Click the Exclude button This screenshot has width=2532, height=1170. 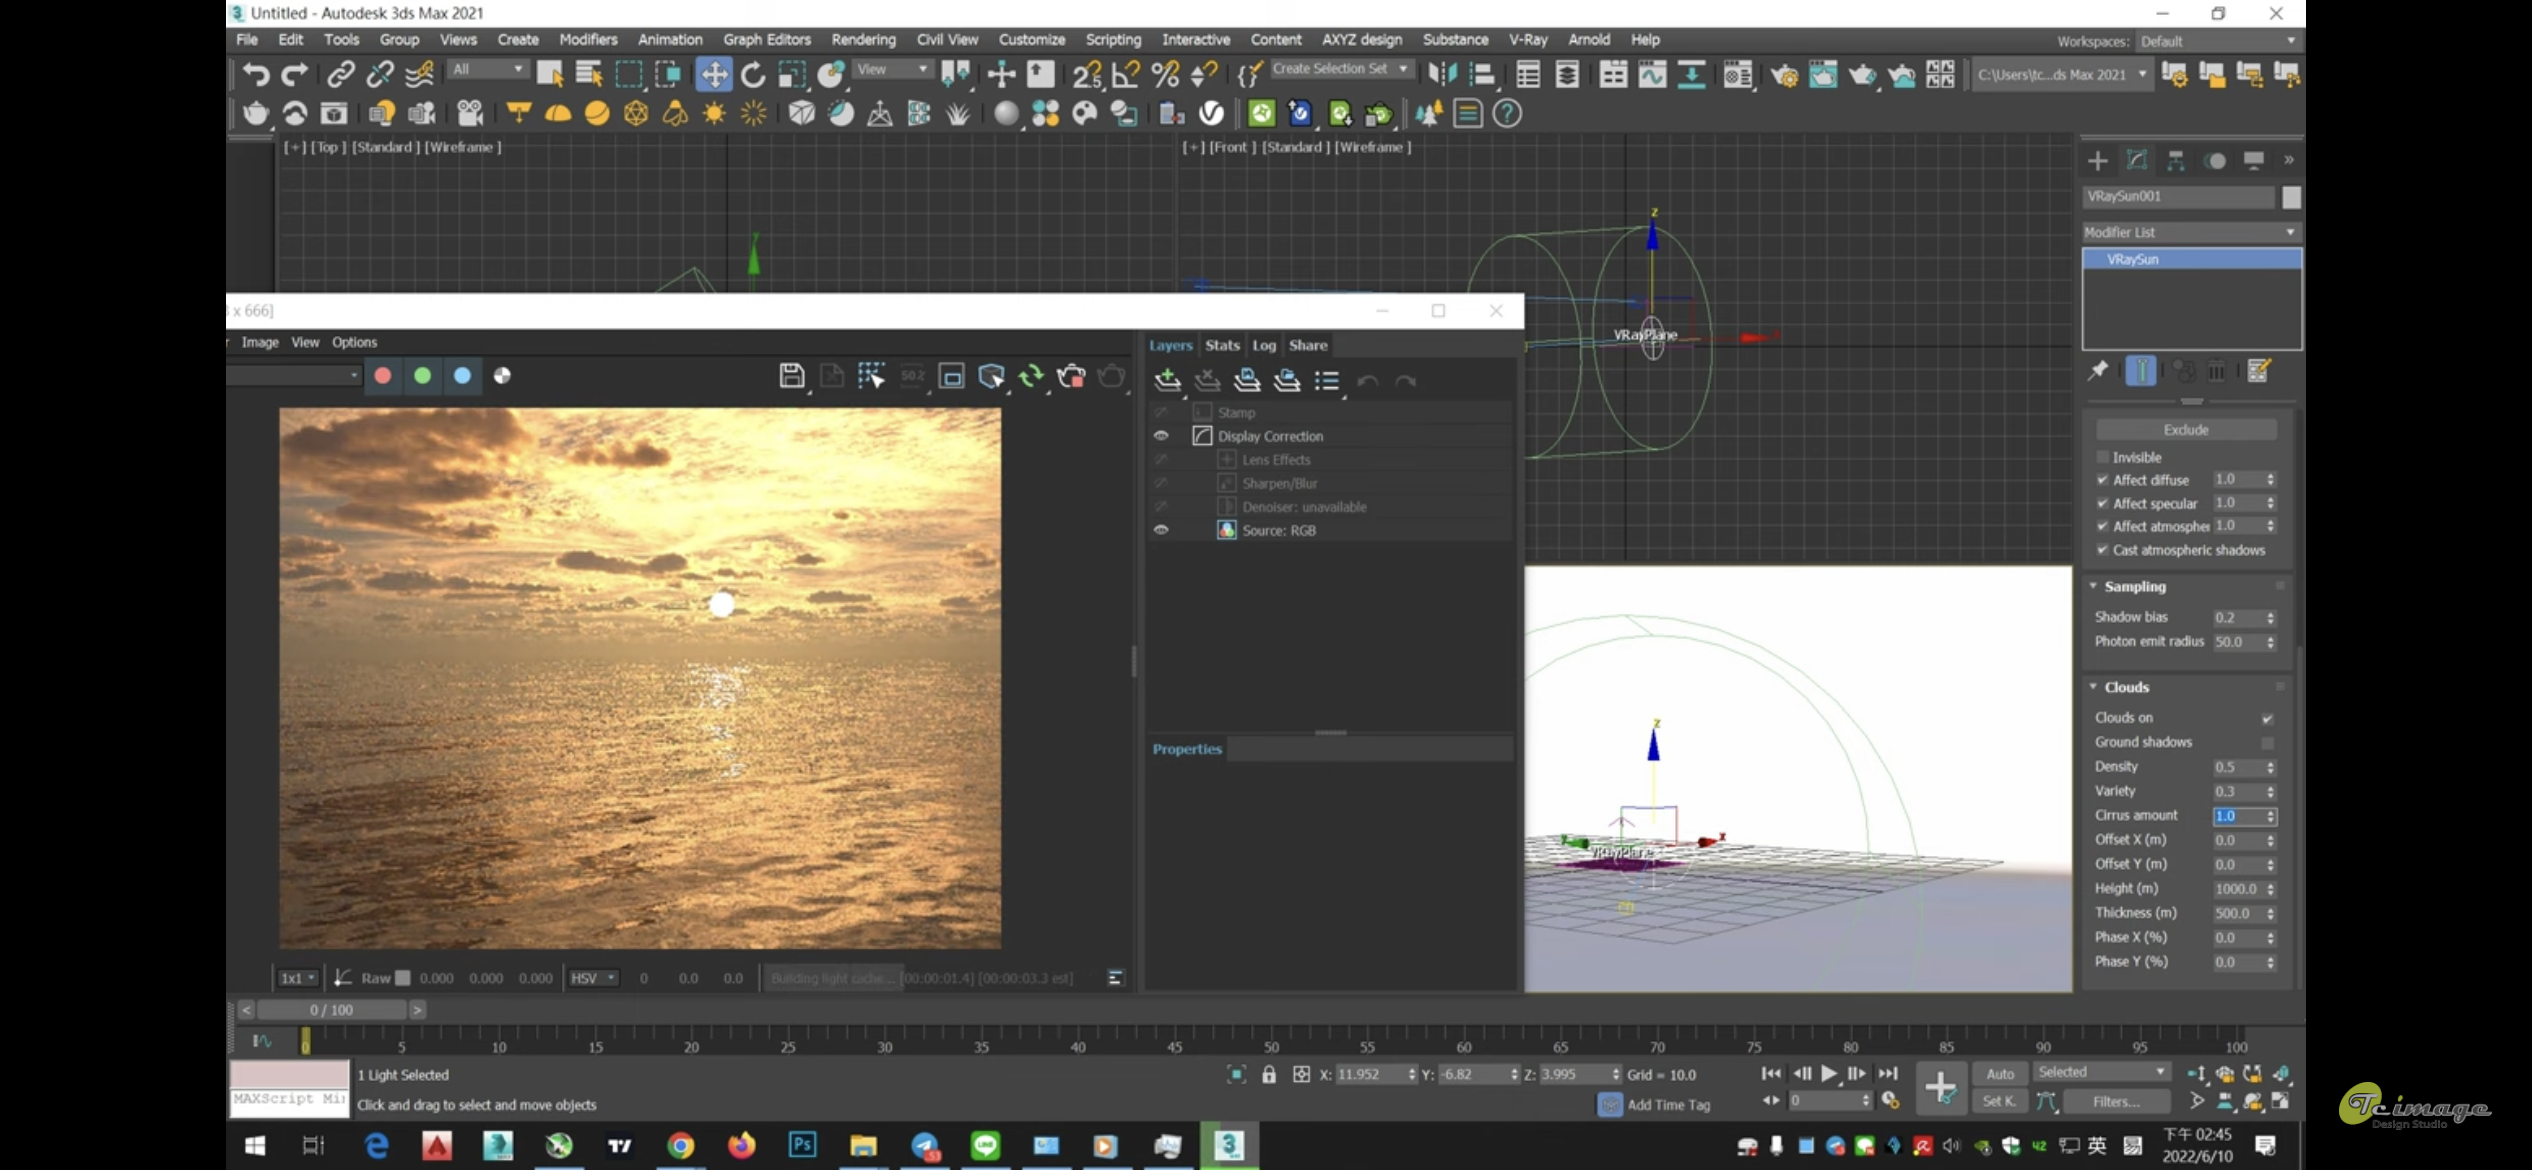tap(2186, 430)
